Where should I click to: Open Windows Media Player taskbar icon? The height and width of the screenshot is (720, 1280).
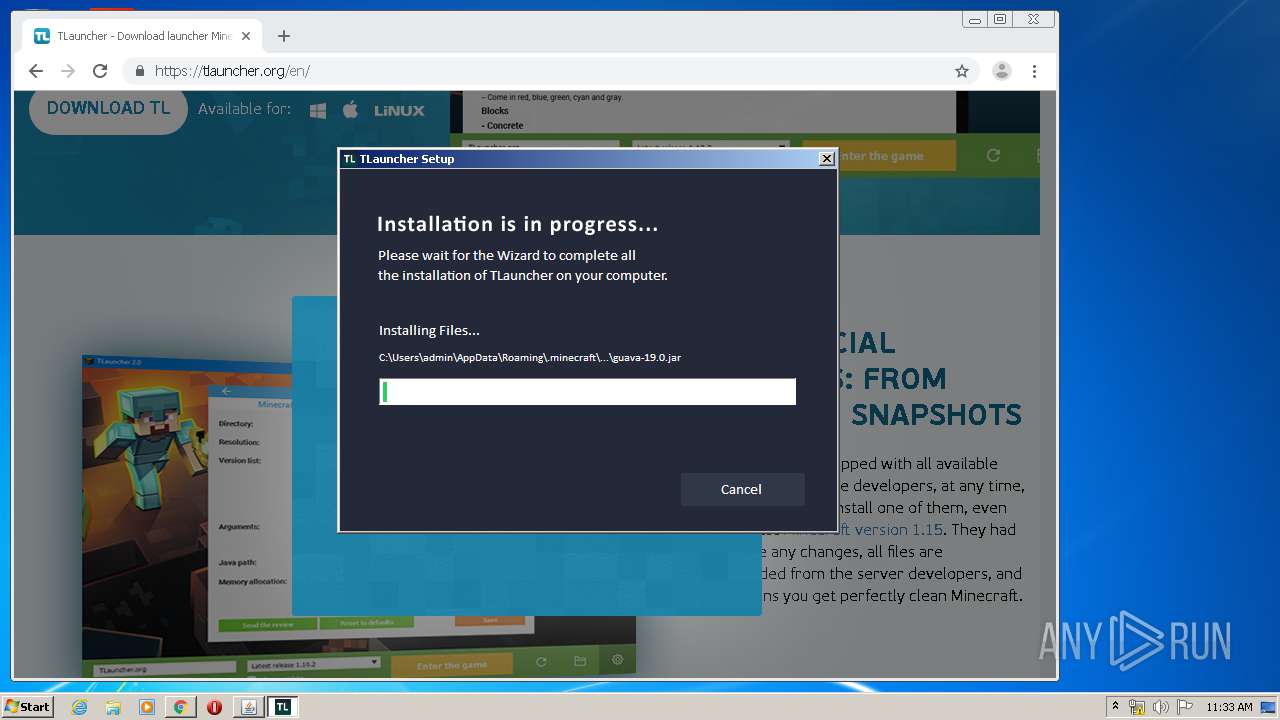[x=147, y=707]
